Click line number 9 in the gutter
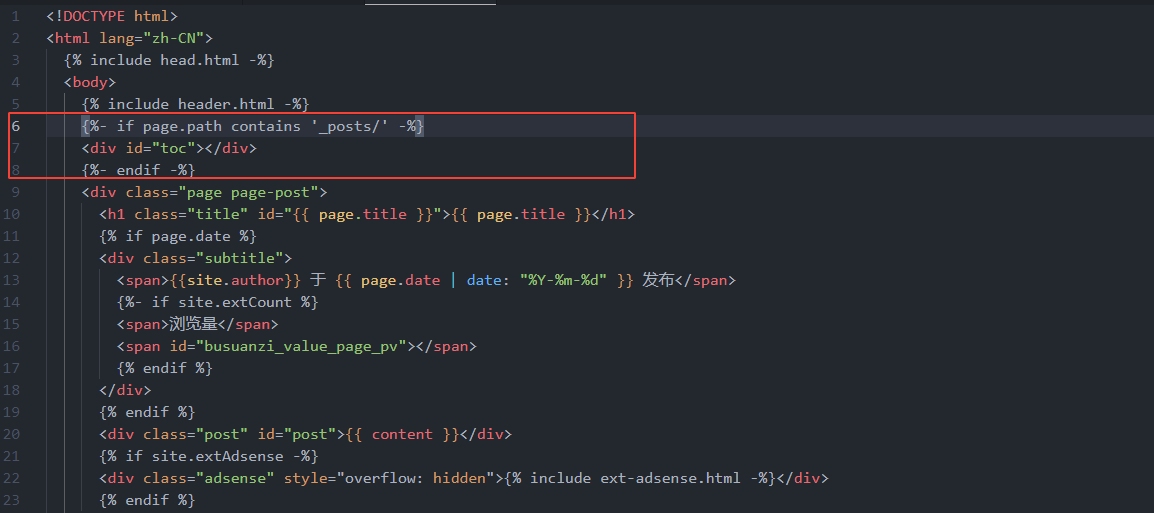This screenshot has width=1154, height=513. pyautogui.click(x=16, y=193)
